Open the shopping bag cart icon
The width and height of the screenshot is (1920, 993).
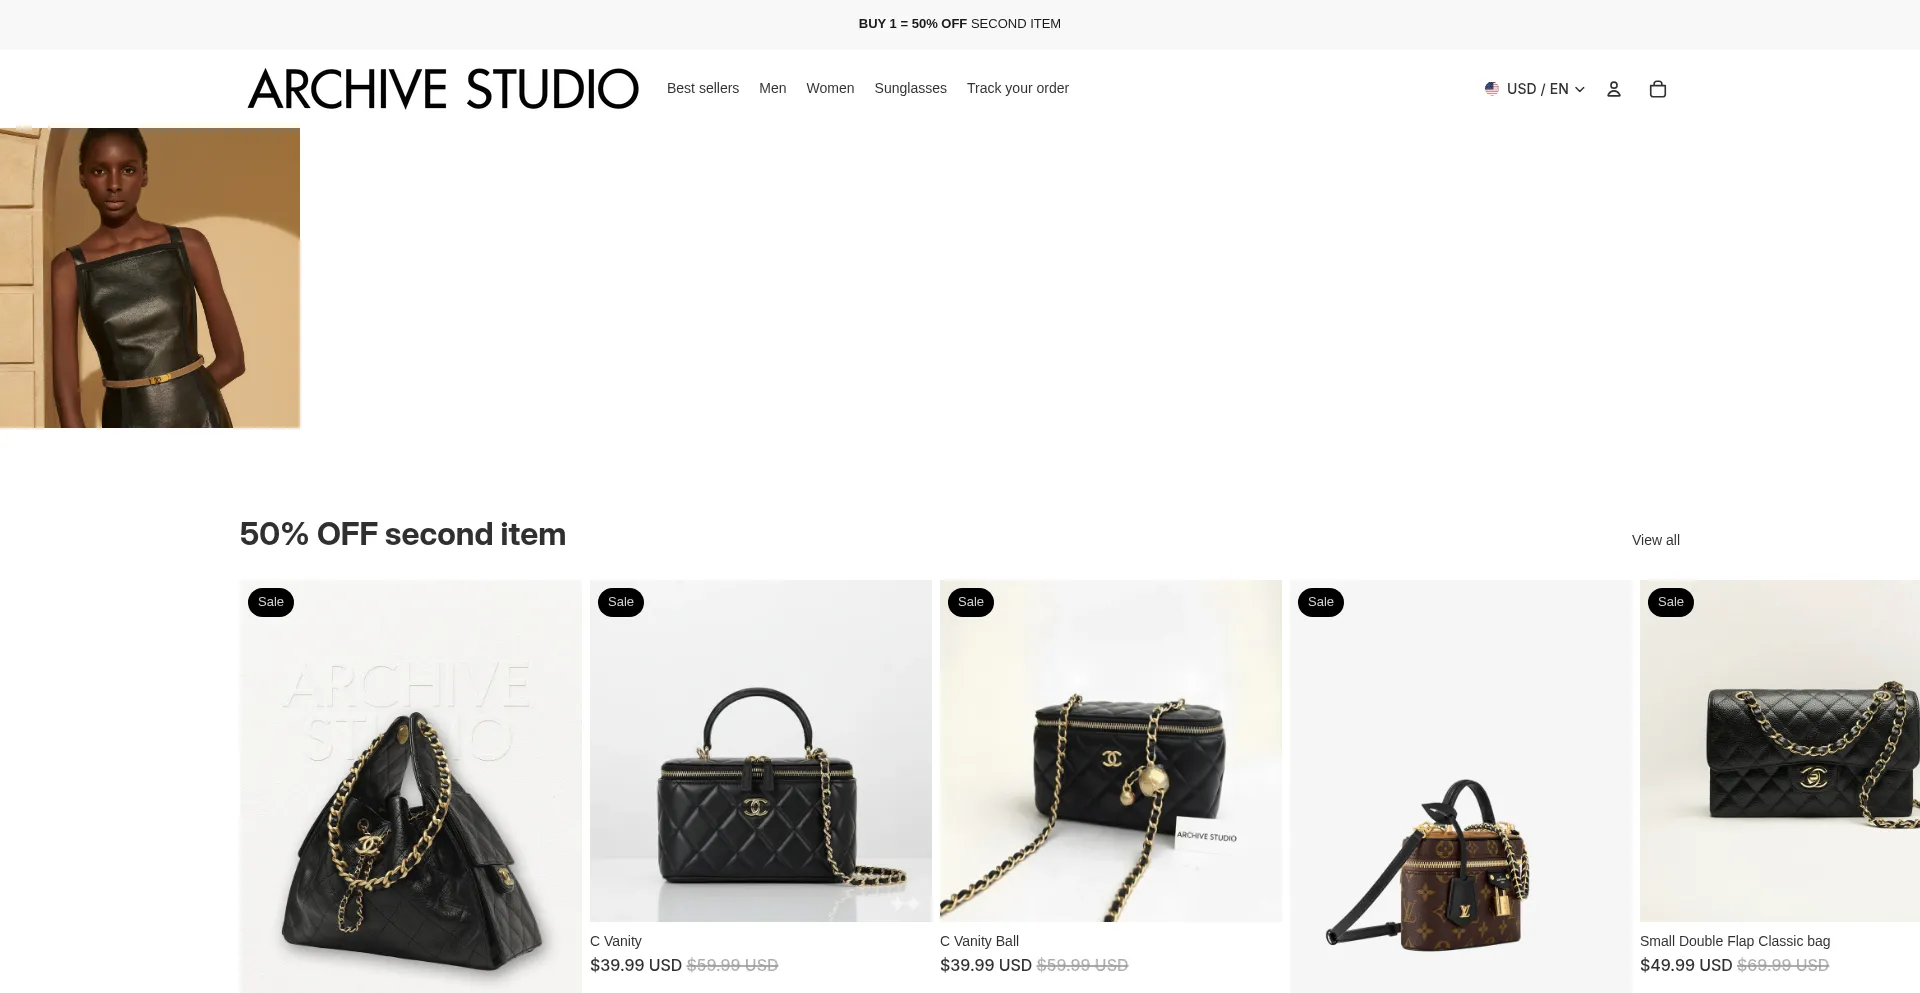click(1657, 89)
